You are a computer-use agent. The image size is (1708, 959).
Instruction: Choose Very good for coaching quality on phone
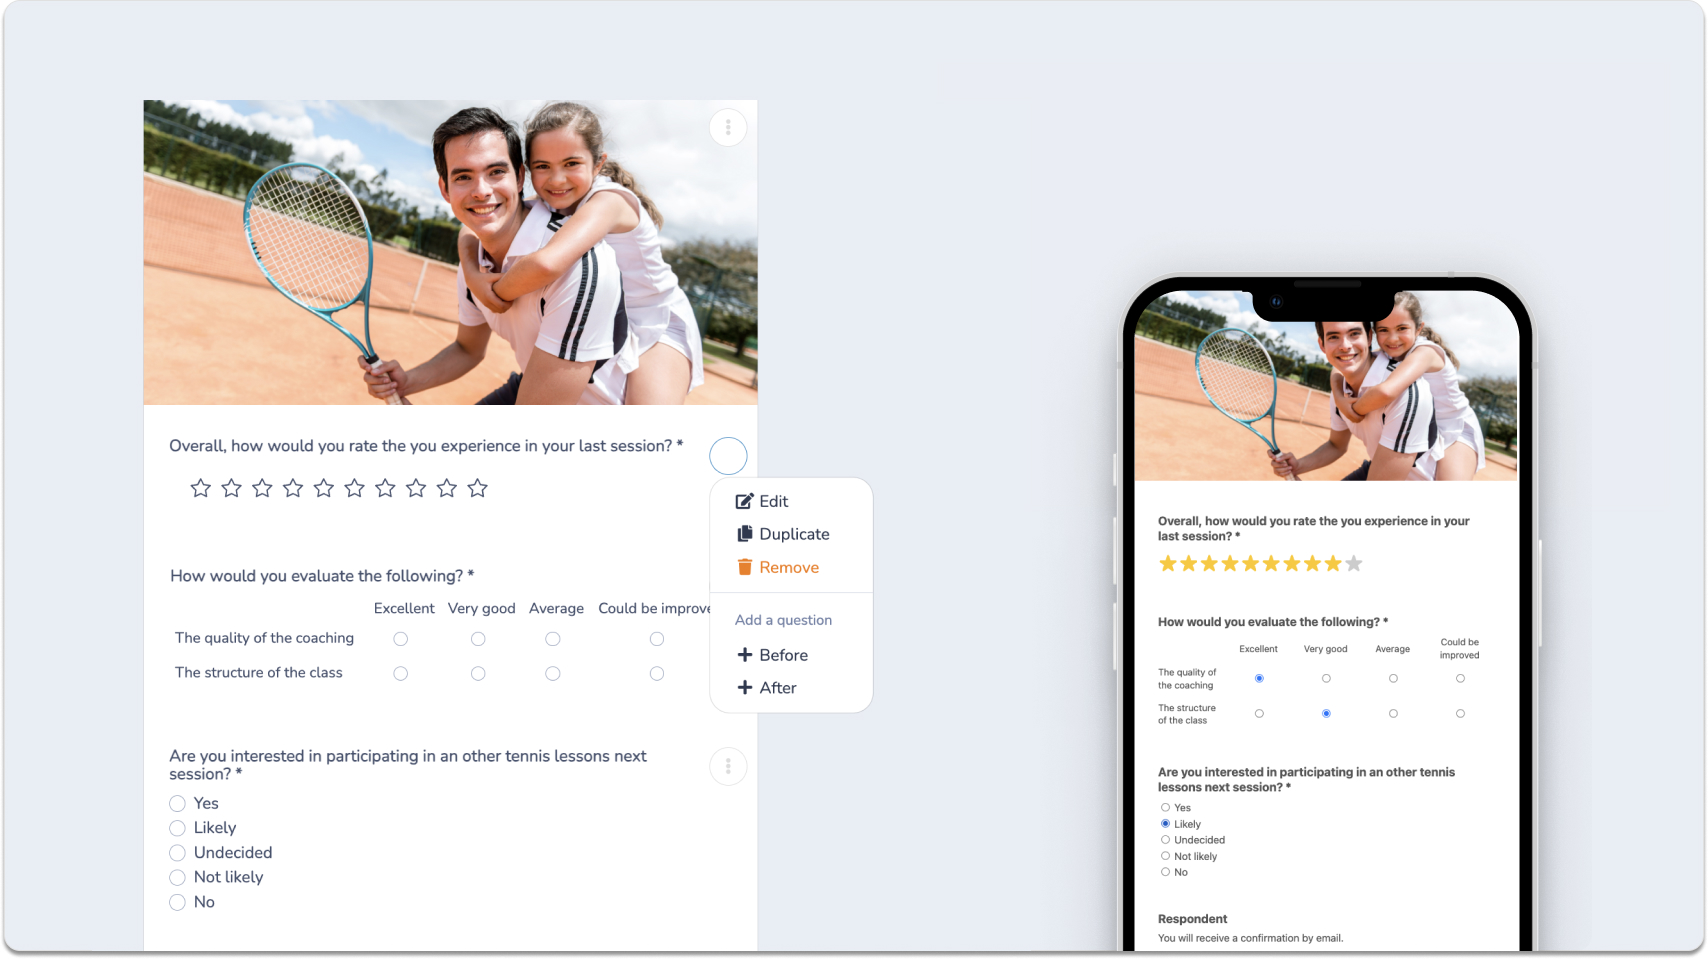[1326, 679]
